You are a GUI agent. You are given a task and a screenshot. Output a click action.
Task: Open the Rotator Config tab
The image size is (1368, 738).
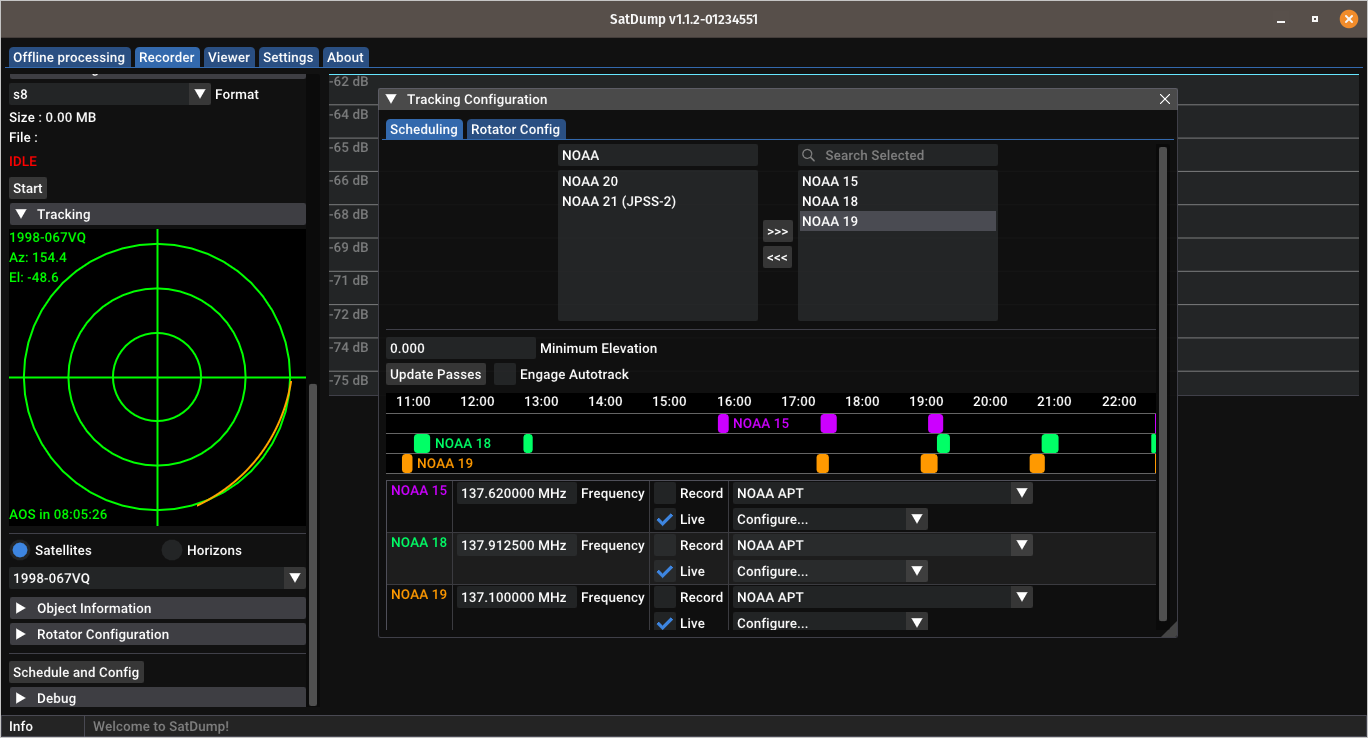click(x=515, y=129)
